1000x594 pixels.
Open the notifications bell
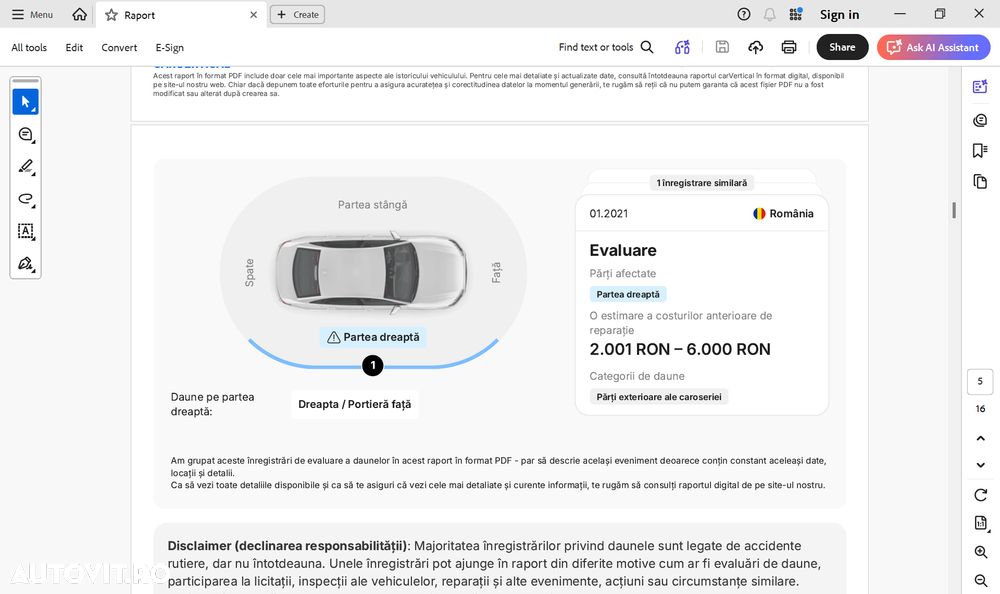tap(770, 14)
